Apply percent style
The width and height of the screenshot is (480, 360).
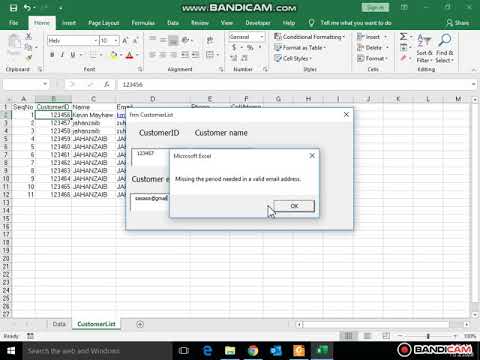(250, 48)
